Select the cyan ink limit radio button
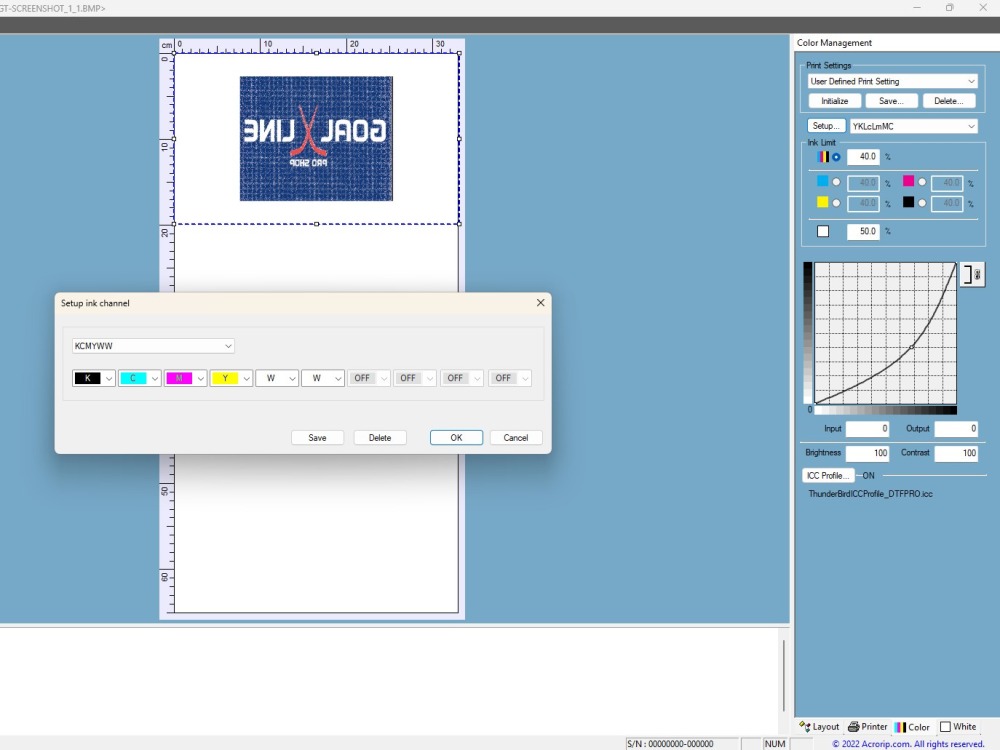 click(836, 182)
